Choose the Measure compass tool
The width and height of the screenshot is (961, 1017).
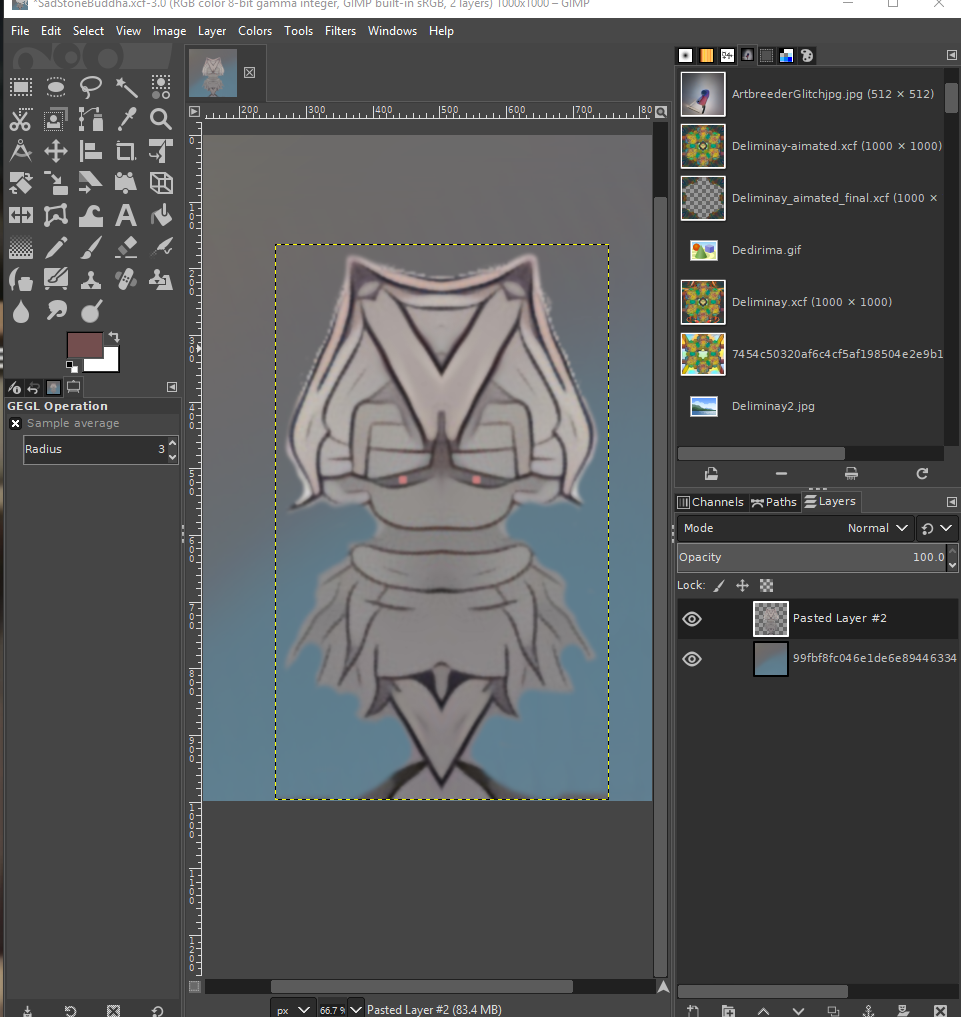coord(21,151)
